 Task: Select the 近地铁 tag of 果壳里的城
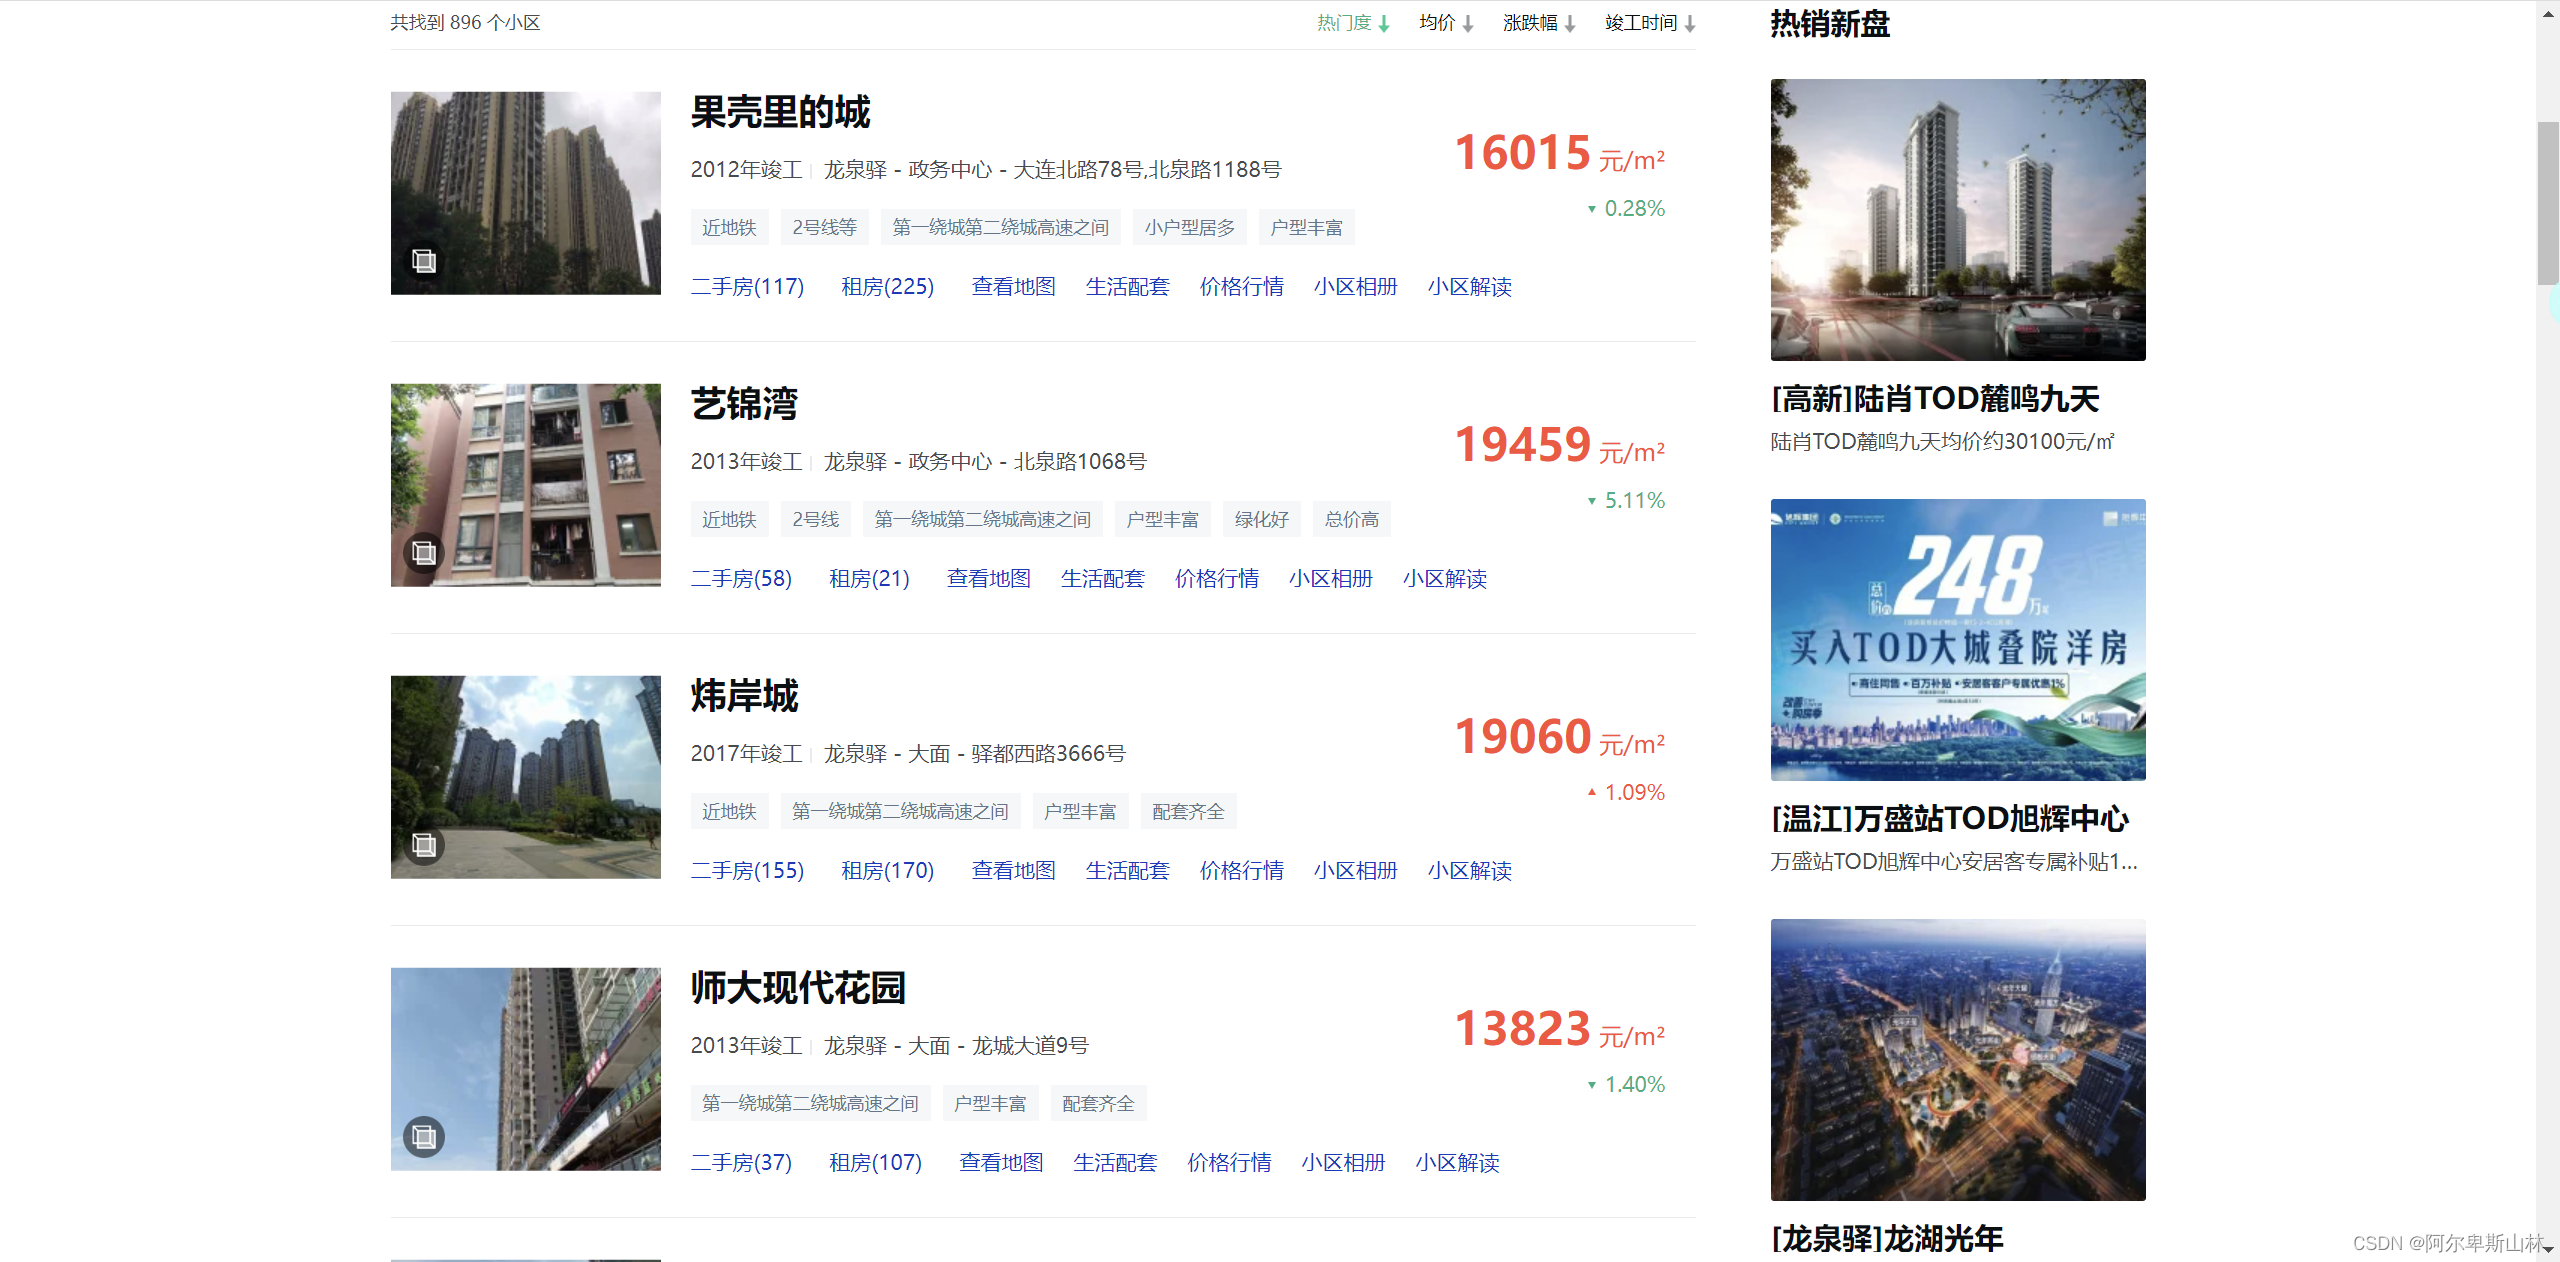pos(729,228)
